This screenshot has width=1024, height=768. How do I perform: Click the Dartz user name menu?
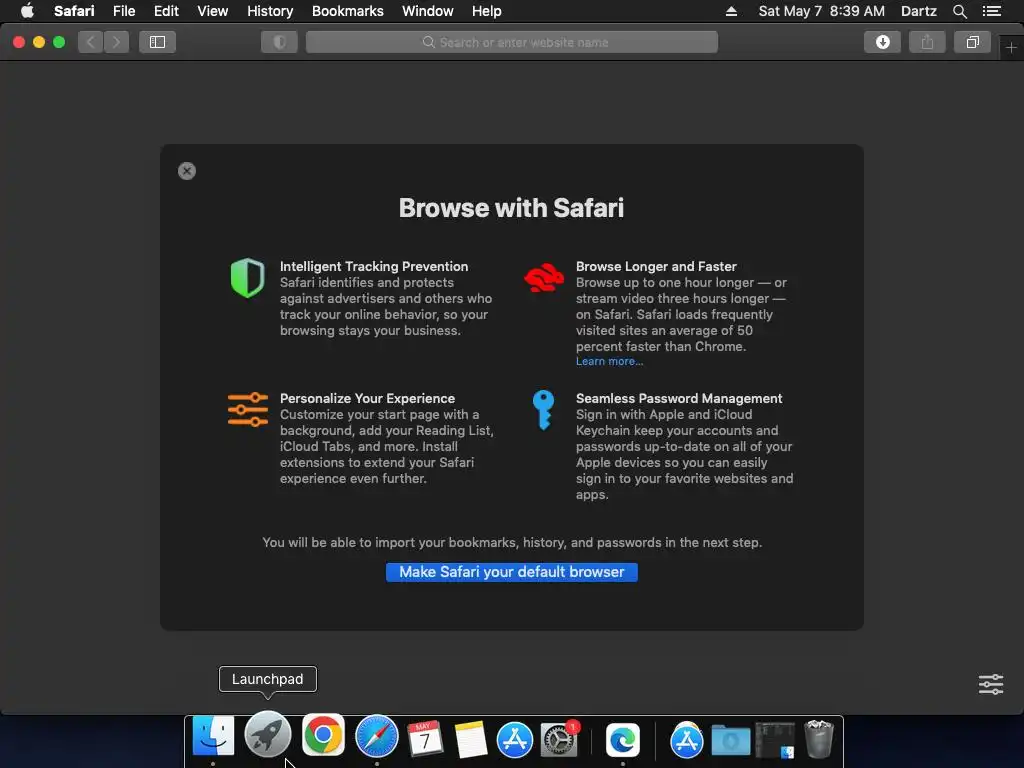[918, 11]
